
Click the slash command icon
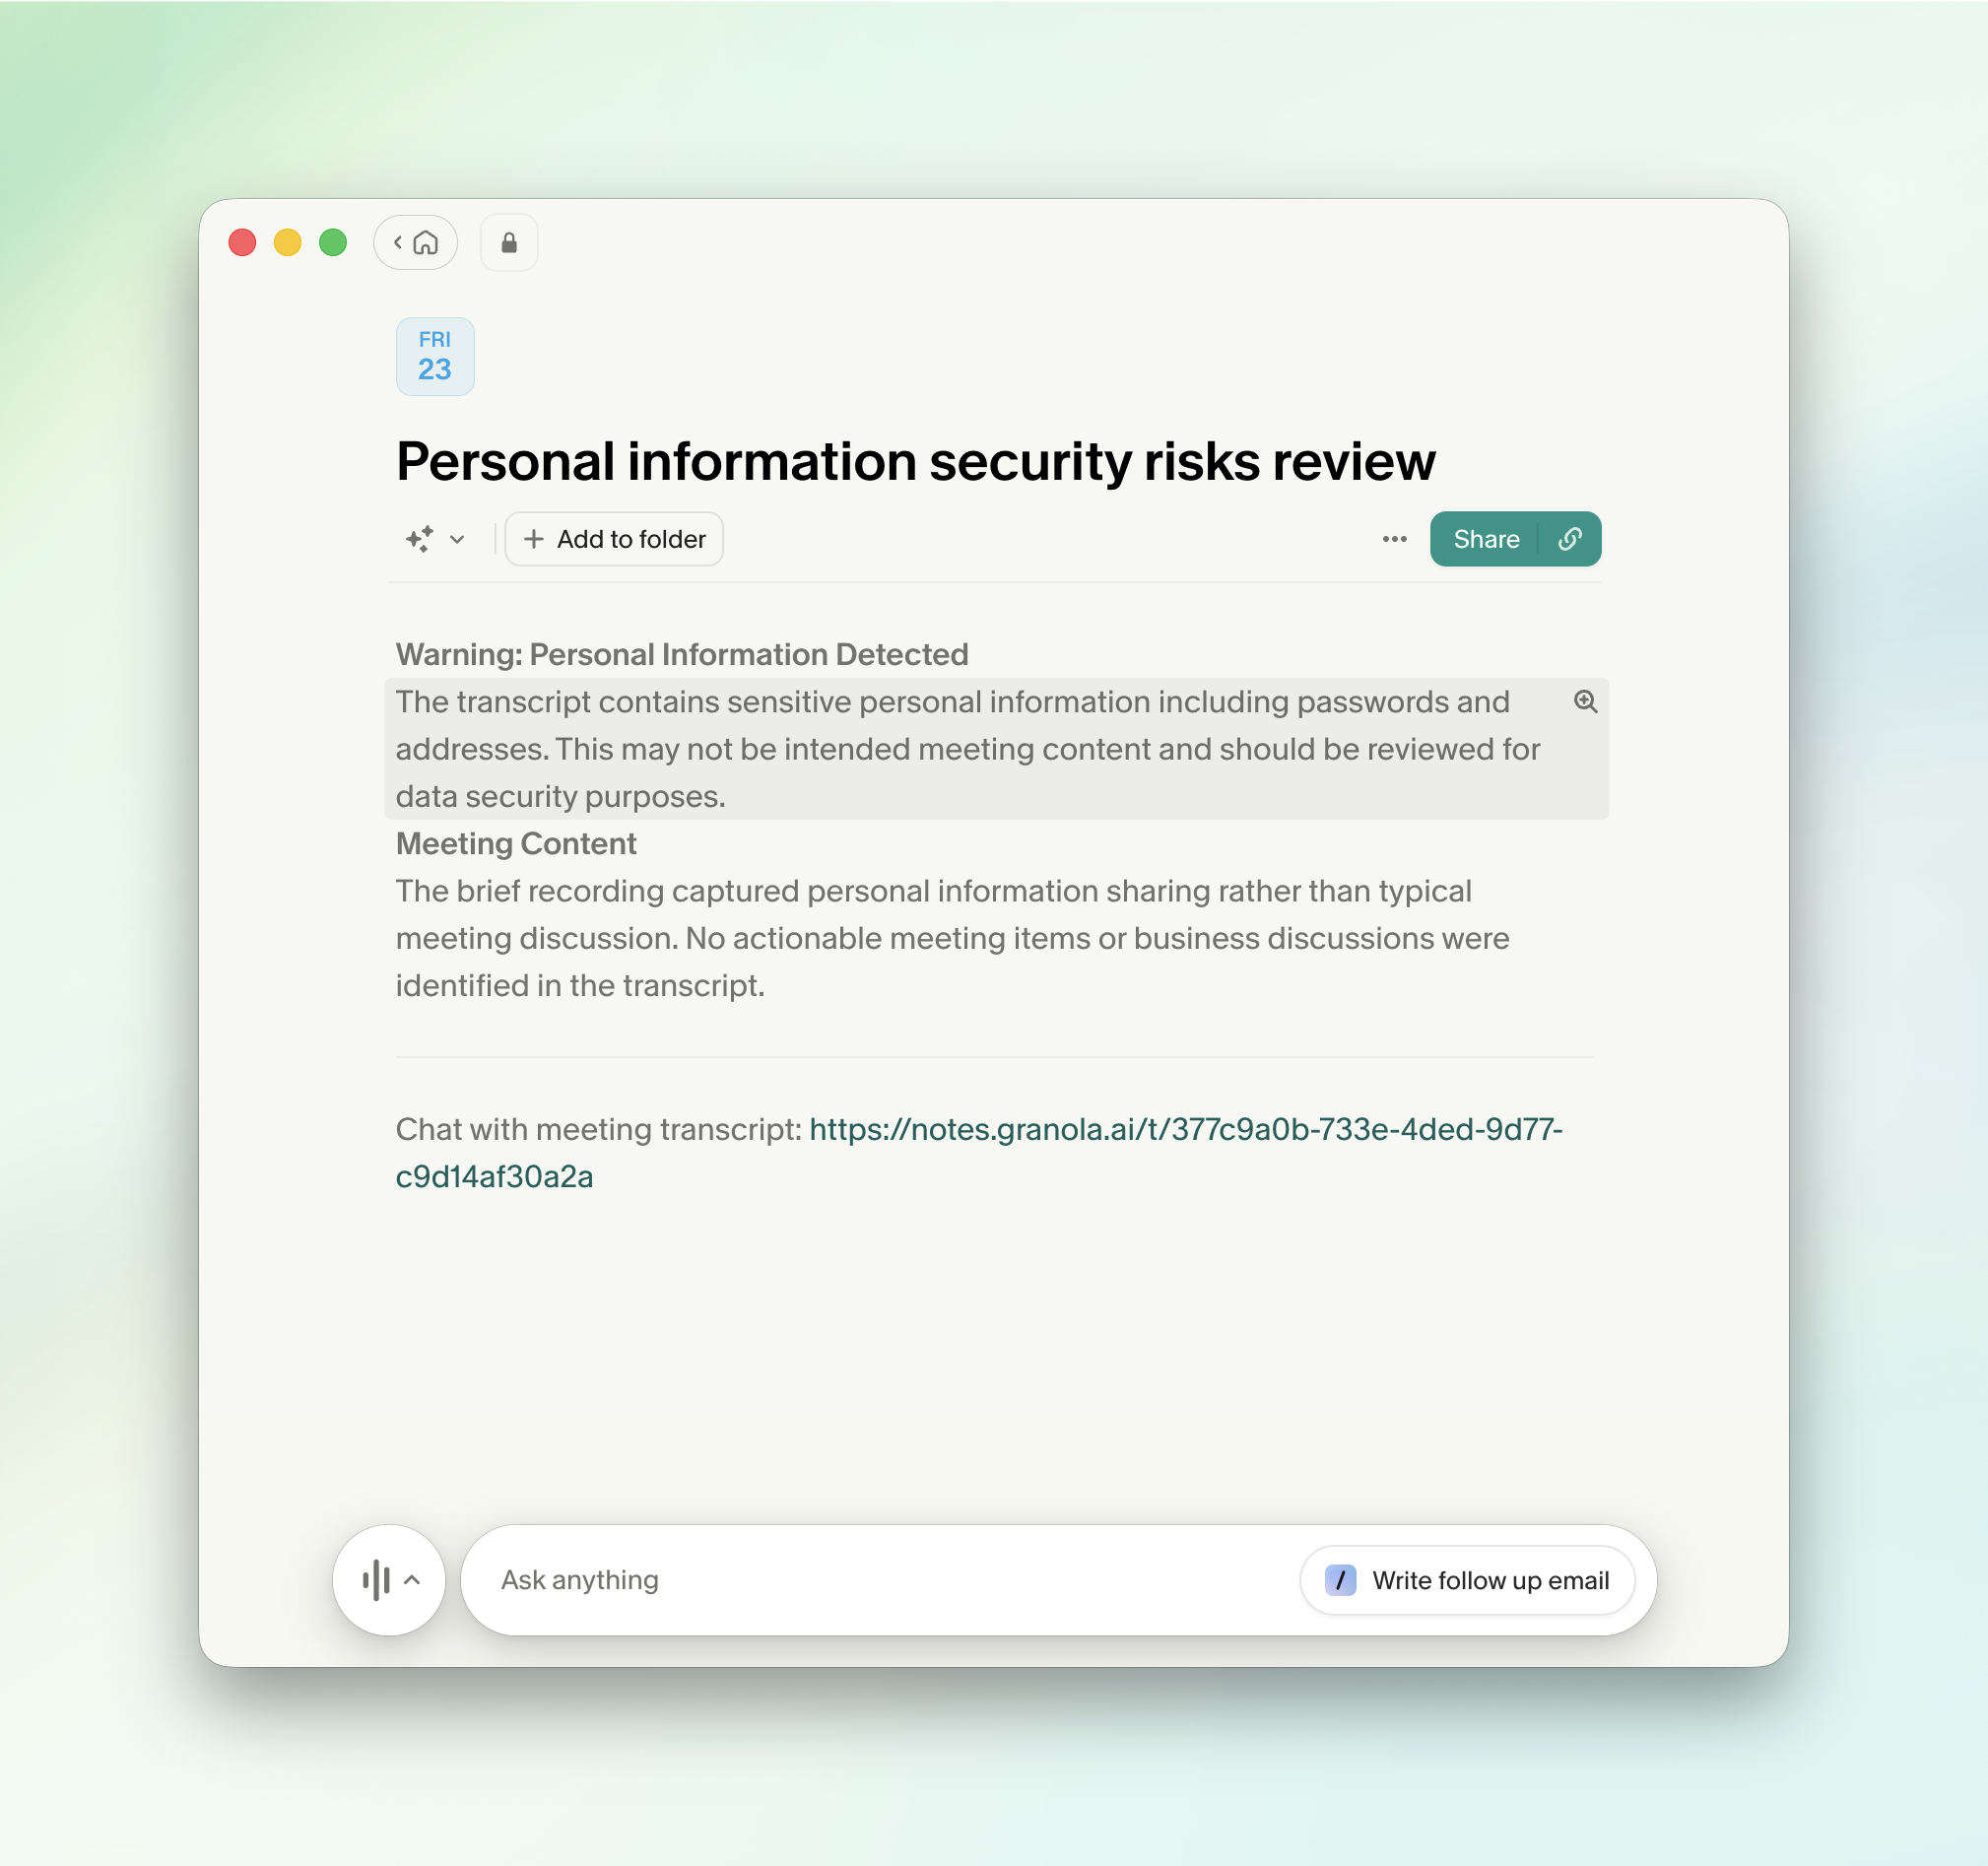pos(1340,1580)
